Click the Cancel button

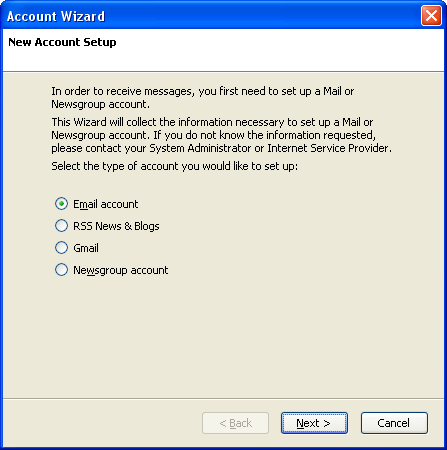pos(394,423)
